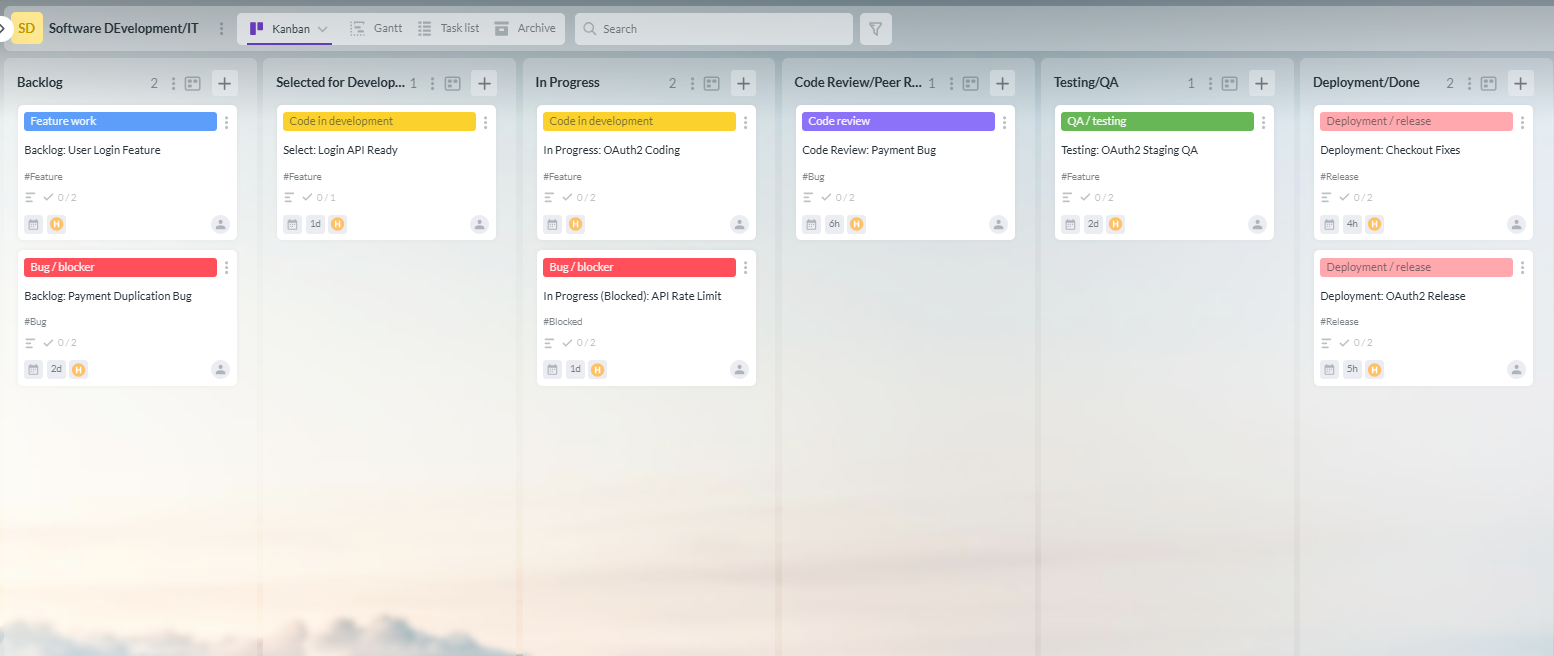
Task: Click the assignee avatar icon on Code Review Payment Bug card
Action: (x=998, y=225)
